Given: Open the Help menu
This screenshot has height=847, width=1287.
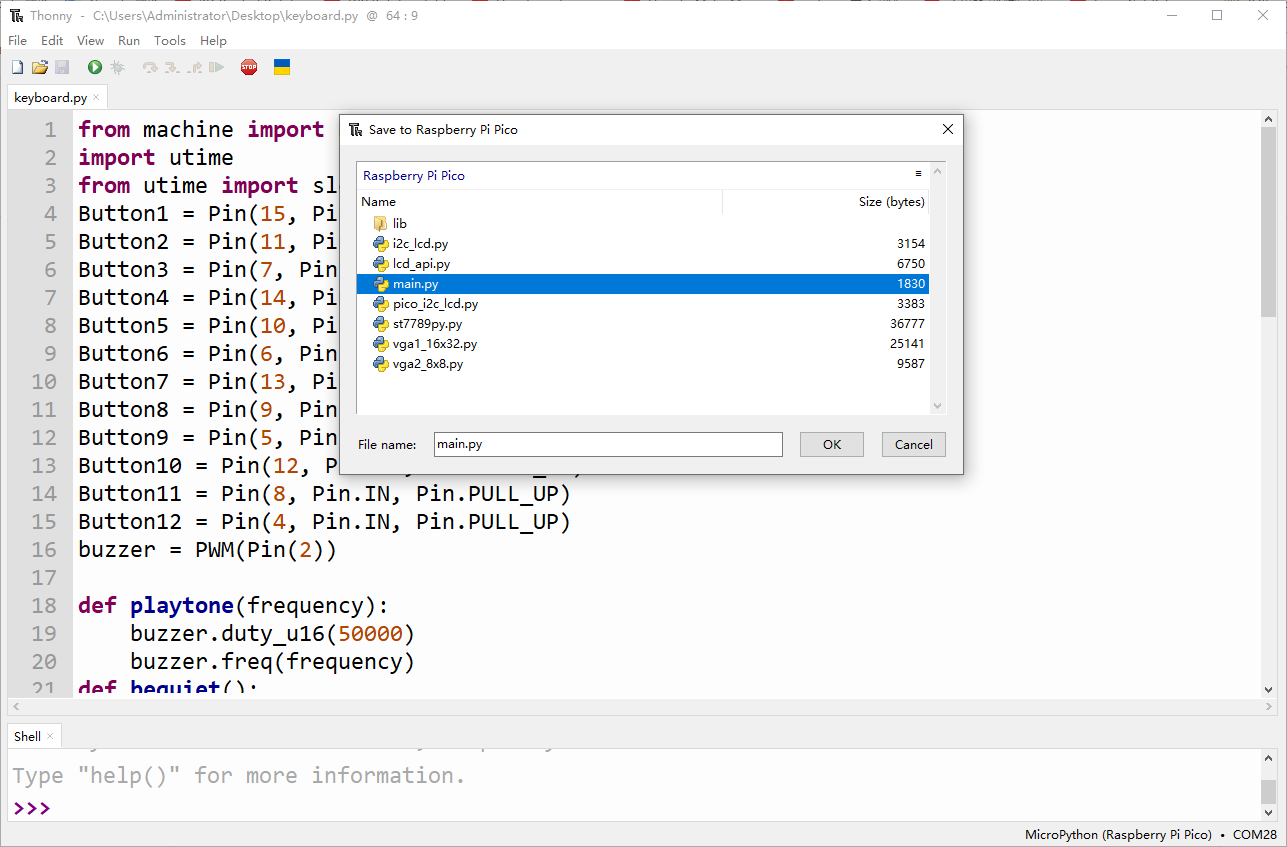Looking at the screenshot, I should [213, 41].
